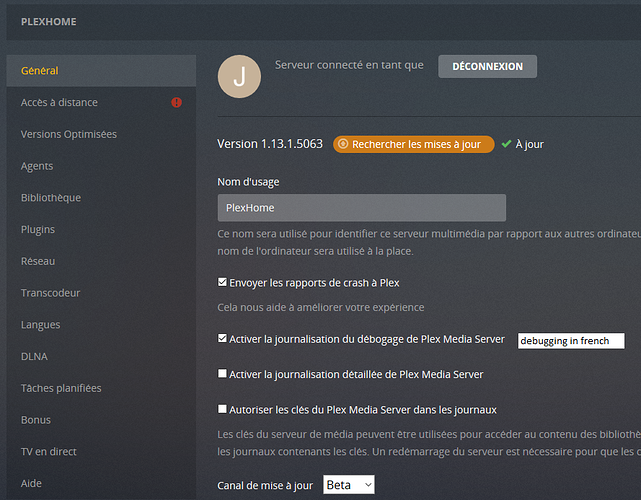Viewport: 641px width, 500px height.
Task: Enable journalisation détaillée checkbox
Action: click(222, 373)
